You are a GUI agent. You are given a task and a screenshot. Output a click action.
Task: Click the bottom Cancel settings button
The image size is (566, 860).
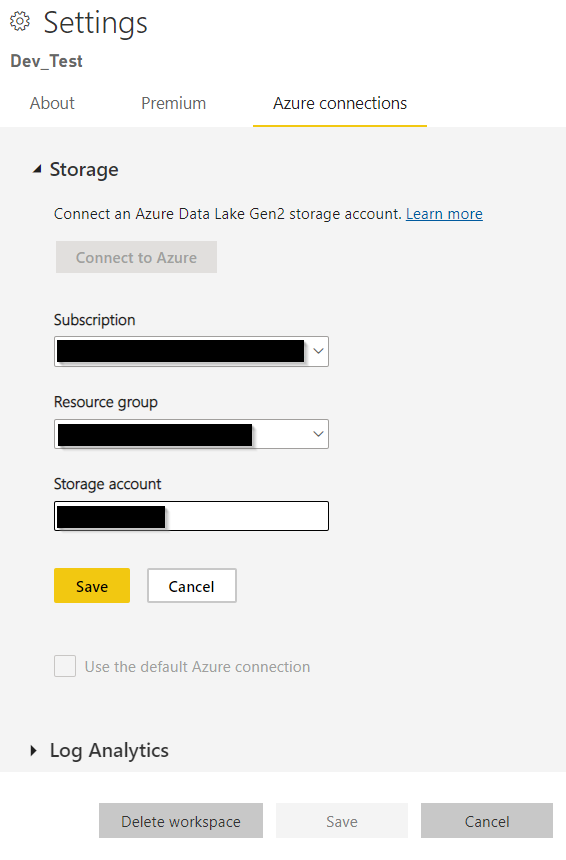point(487,821)
